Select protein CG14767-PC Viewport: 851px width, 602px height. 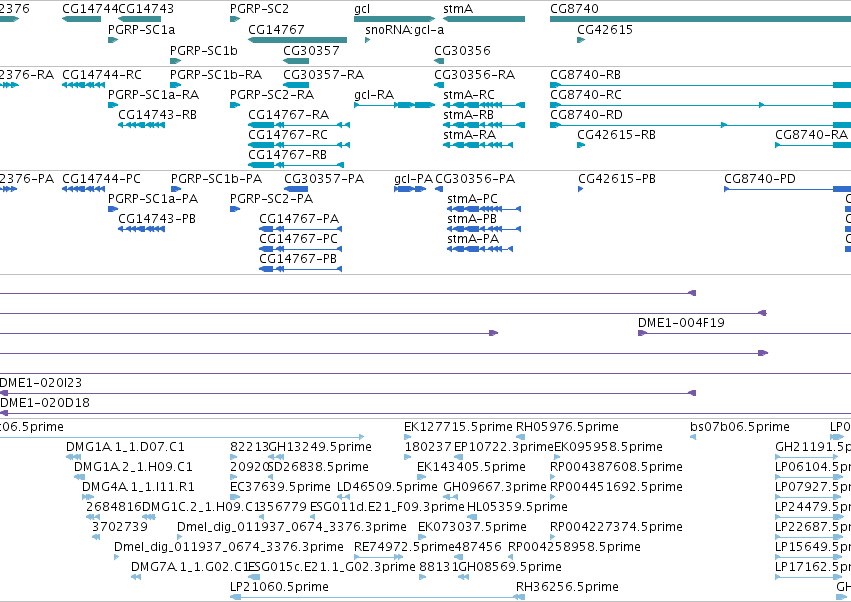[x=301, y=249]
